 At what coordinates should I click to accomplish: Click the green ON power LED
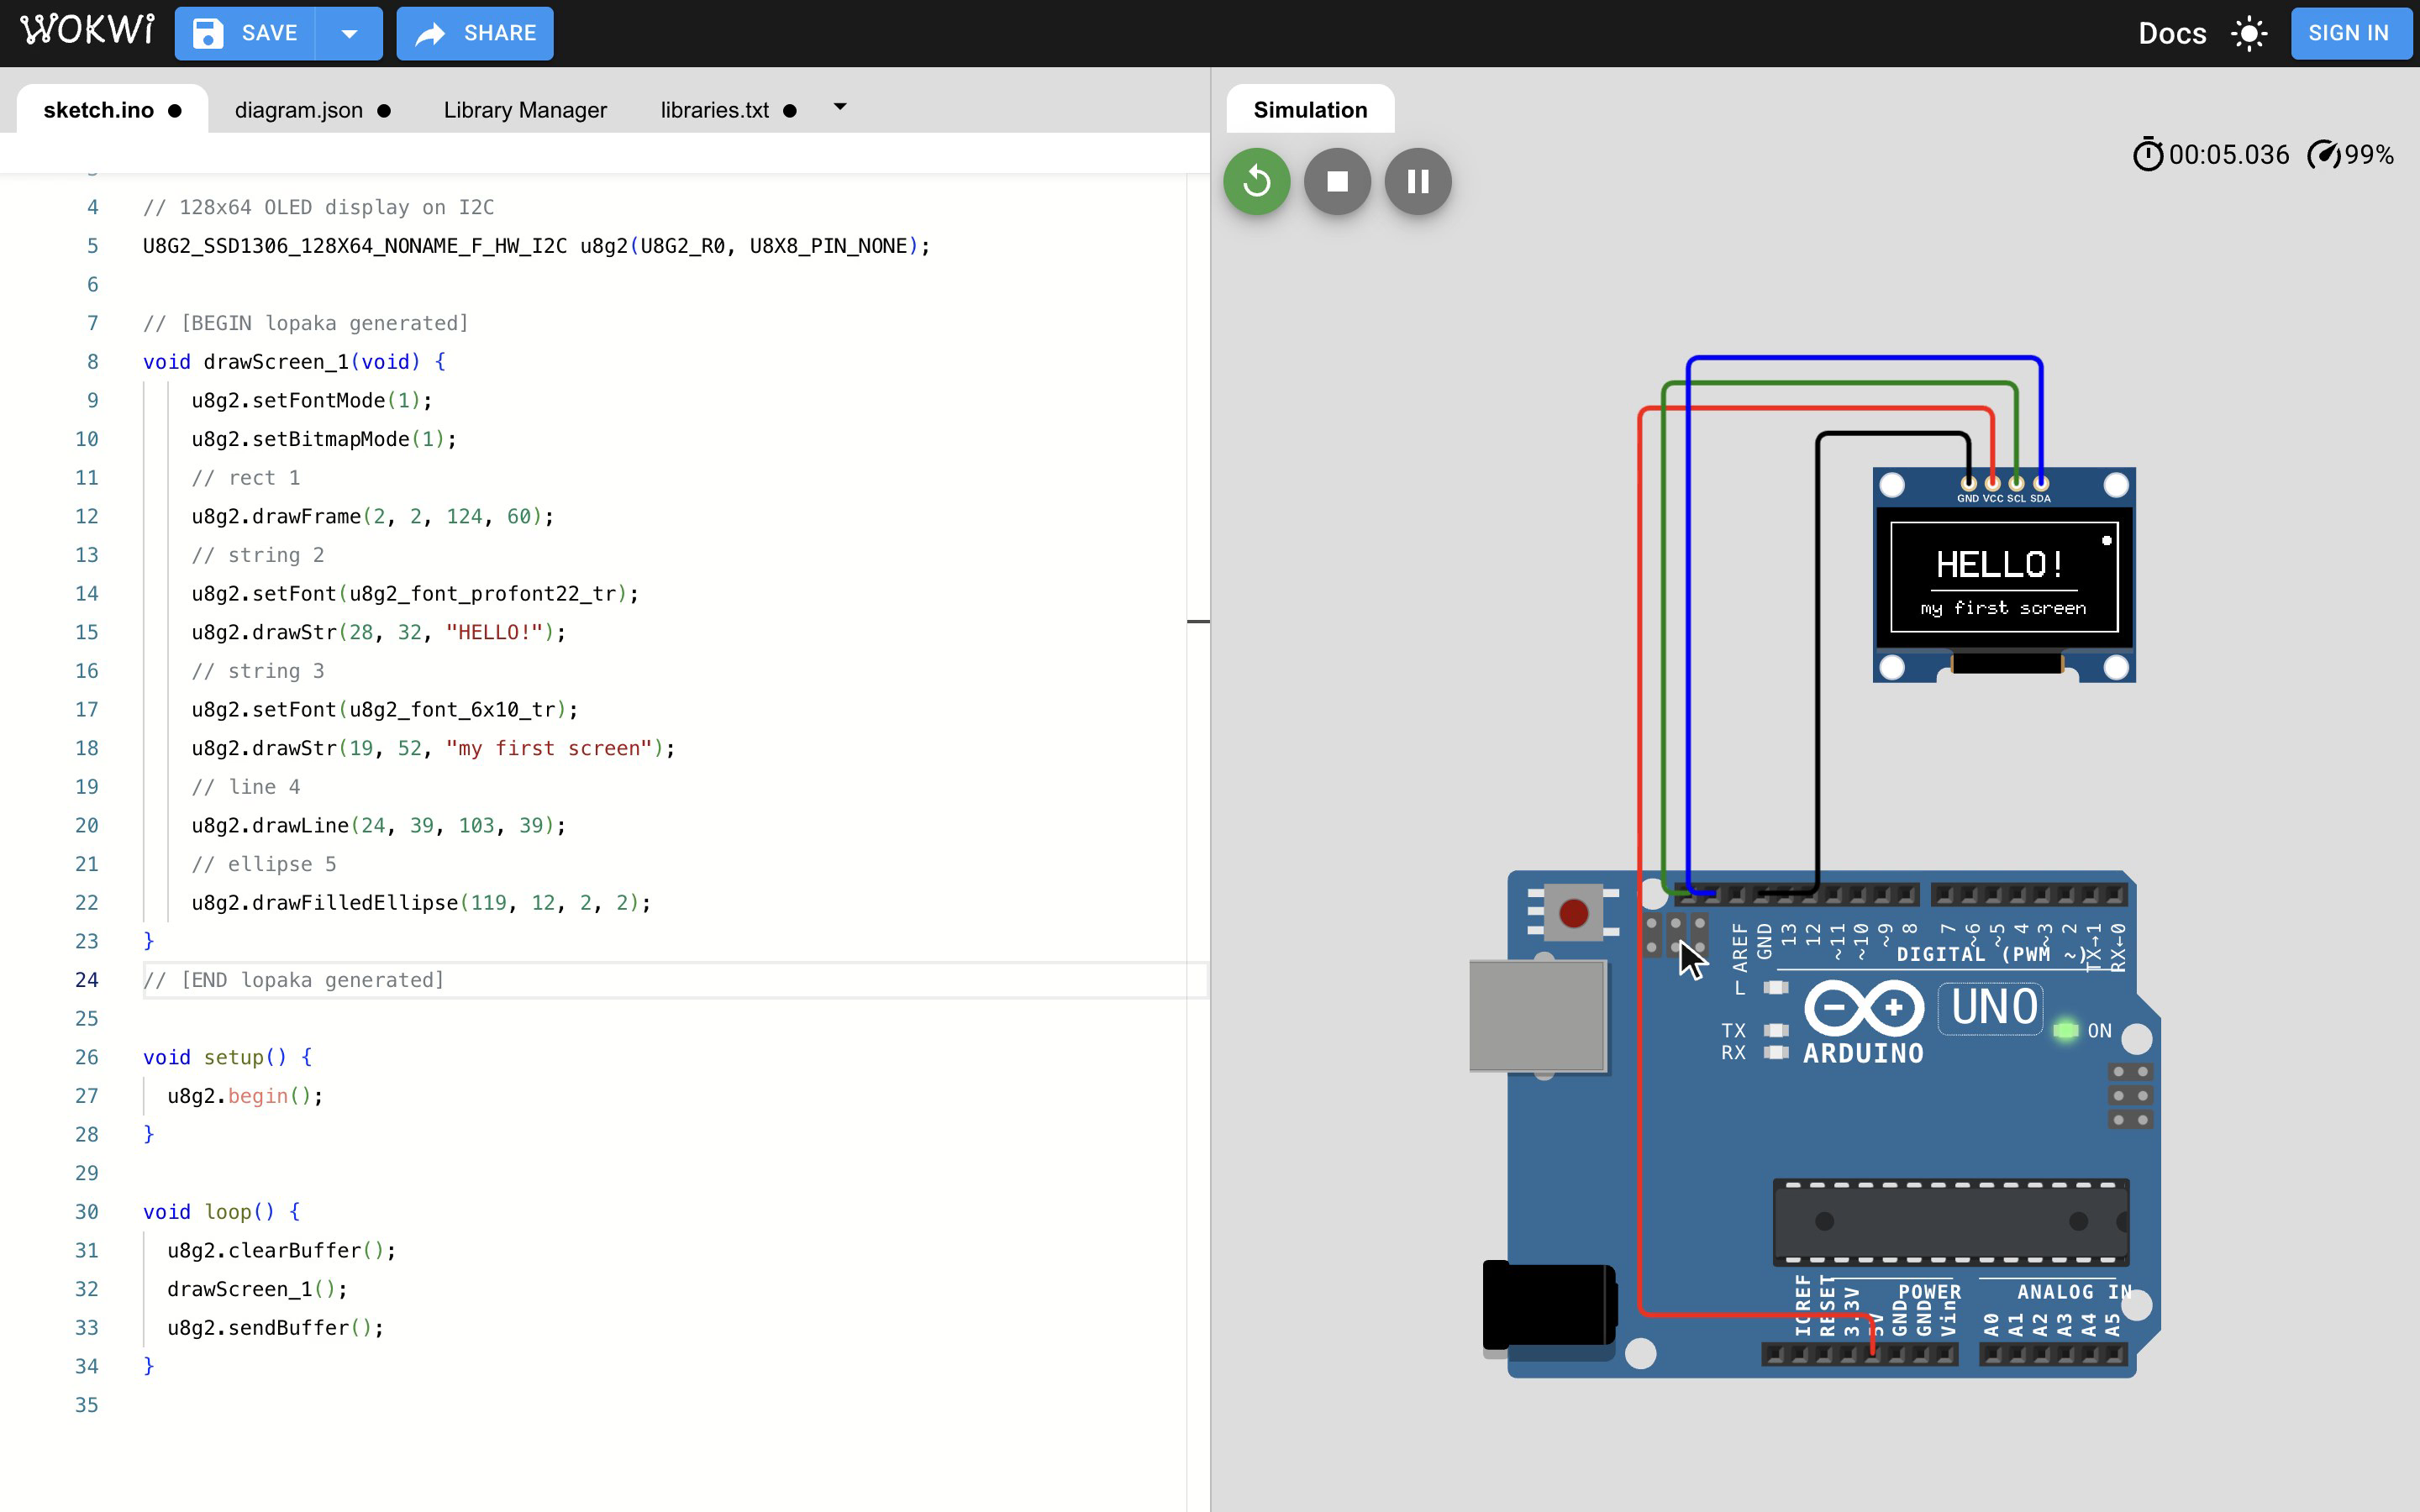point(2065,1030)
